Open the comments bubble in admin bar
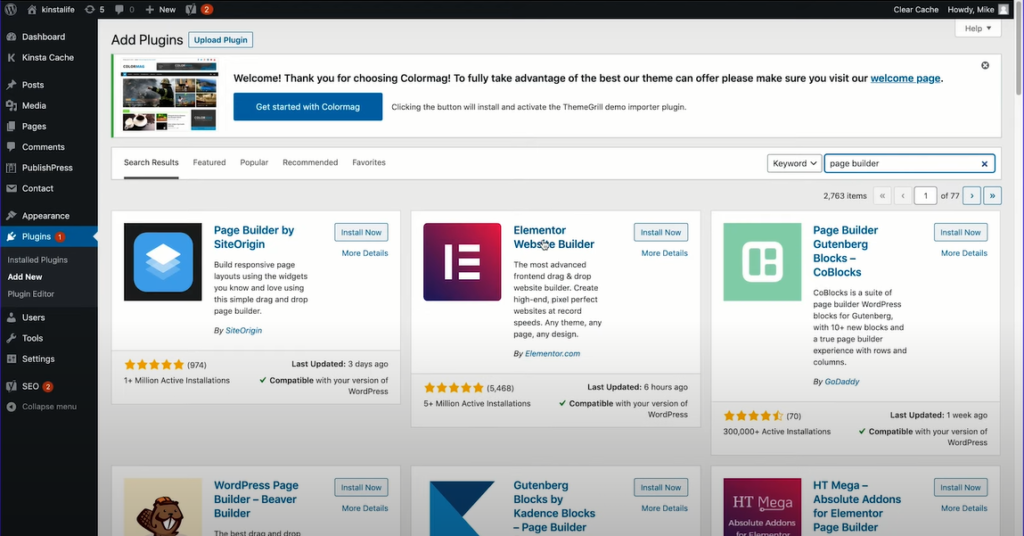The height and width of the screenshot is (536, 1024). tap(122, 9)
